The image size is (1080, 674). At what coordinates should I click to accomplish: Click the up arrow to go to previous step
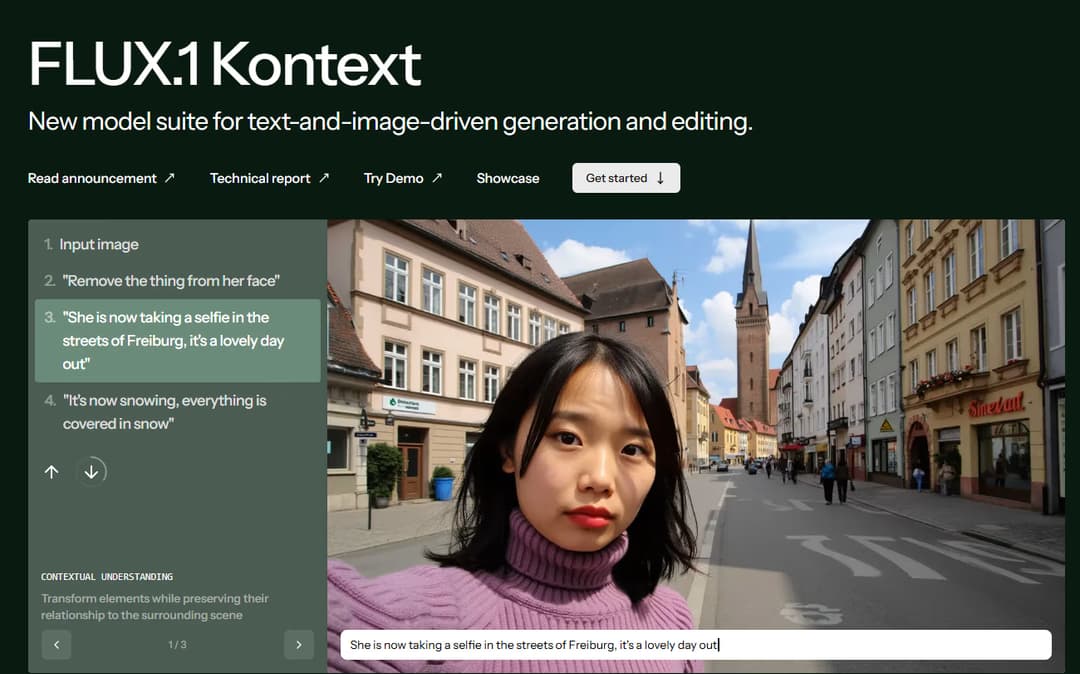coord(52,472)
